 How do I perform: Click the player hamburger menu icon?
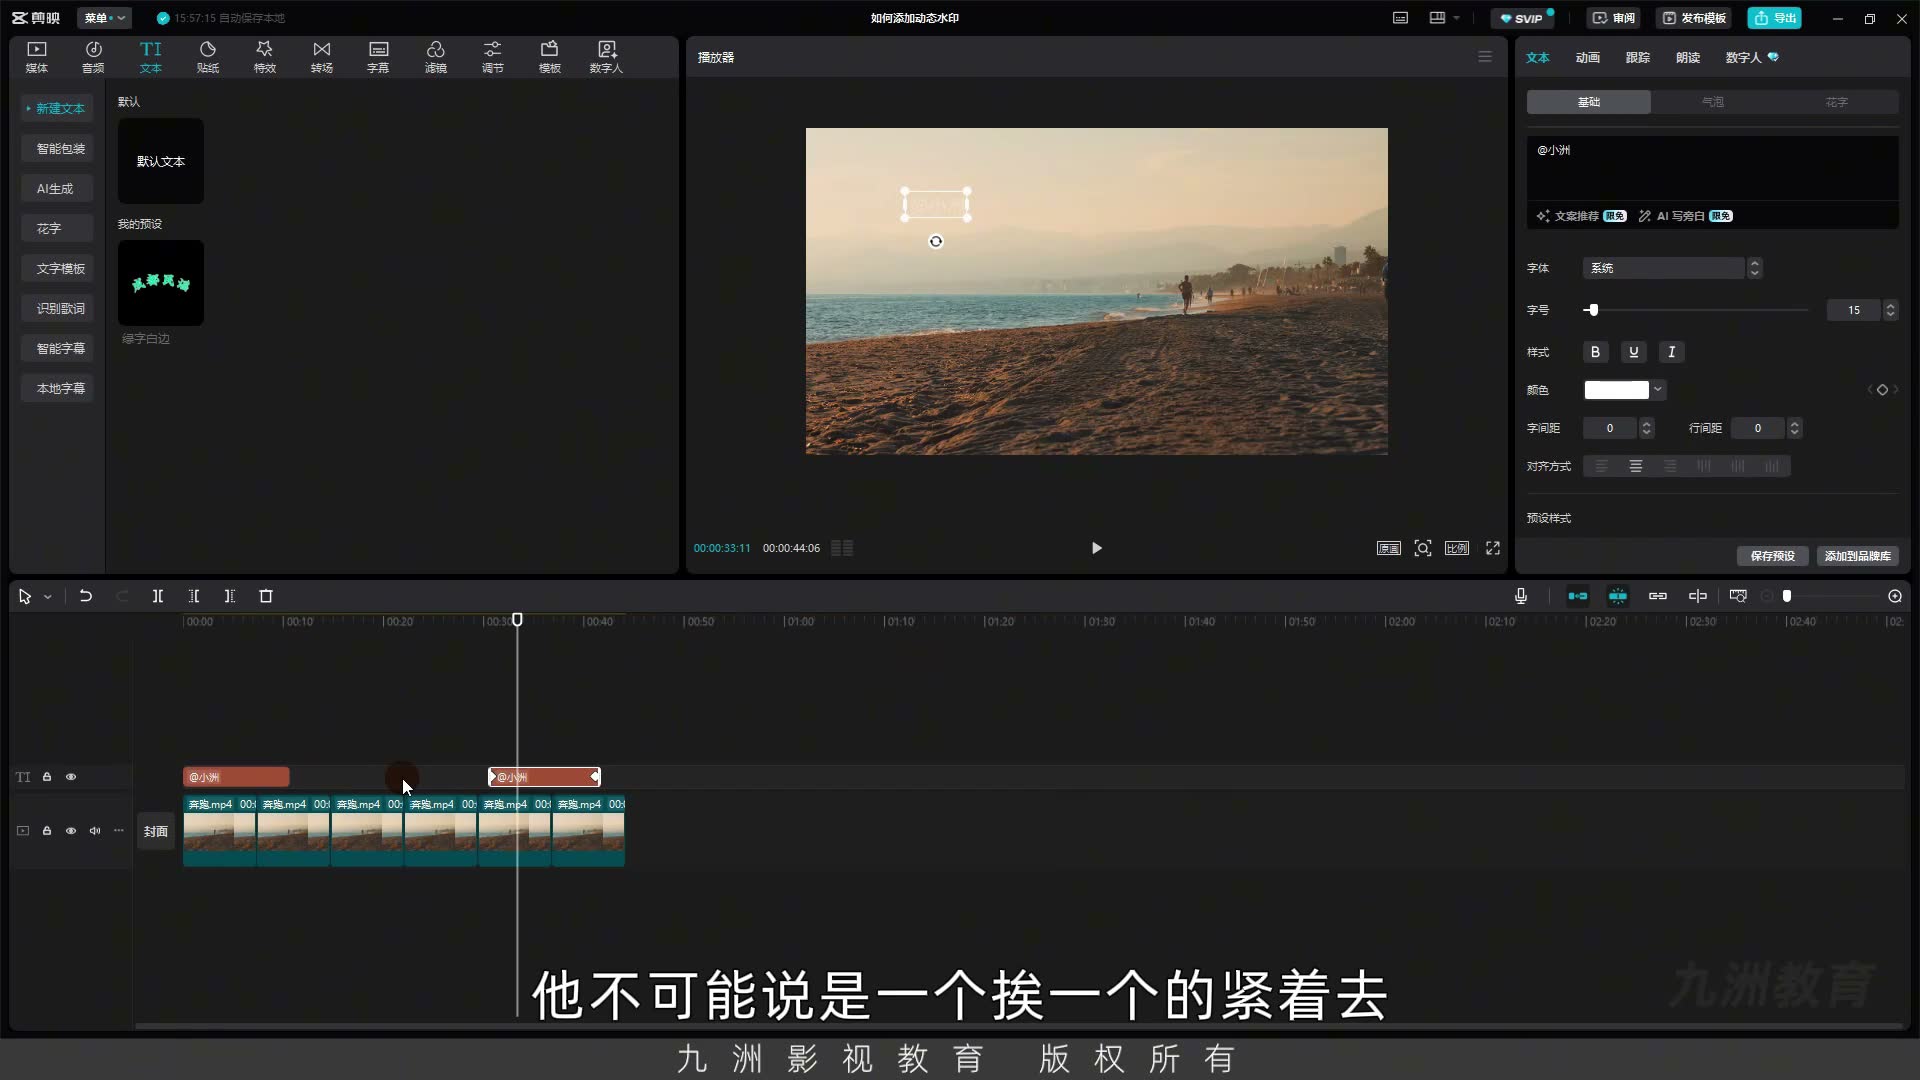tap(1485, 57)
